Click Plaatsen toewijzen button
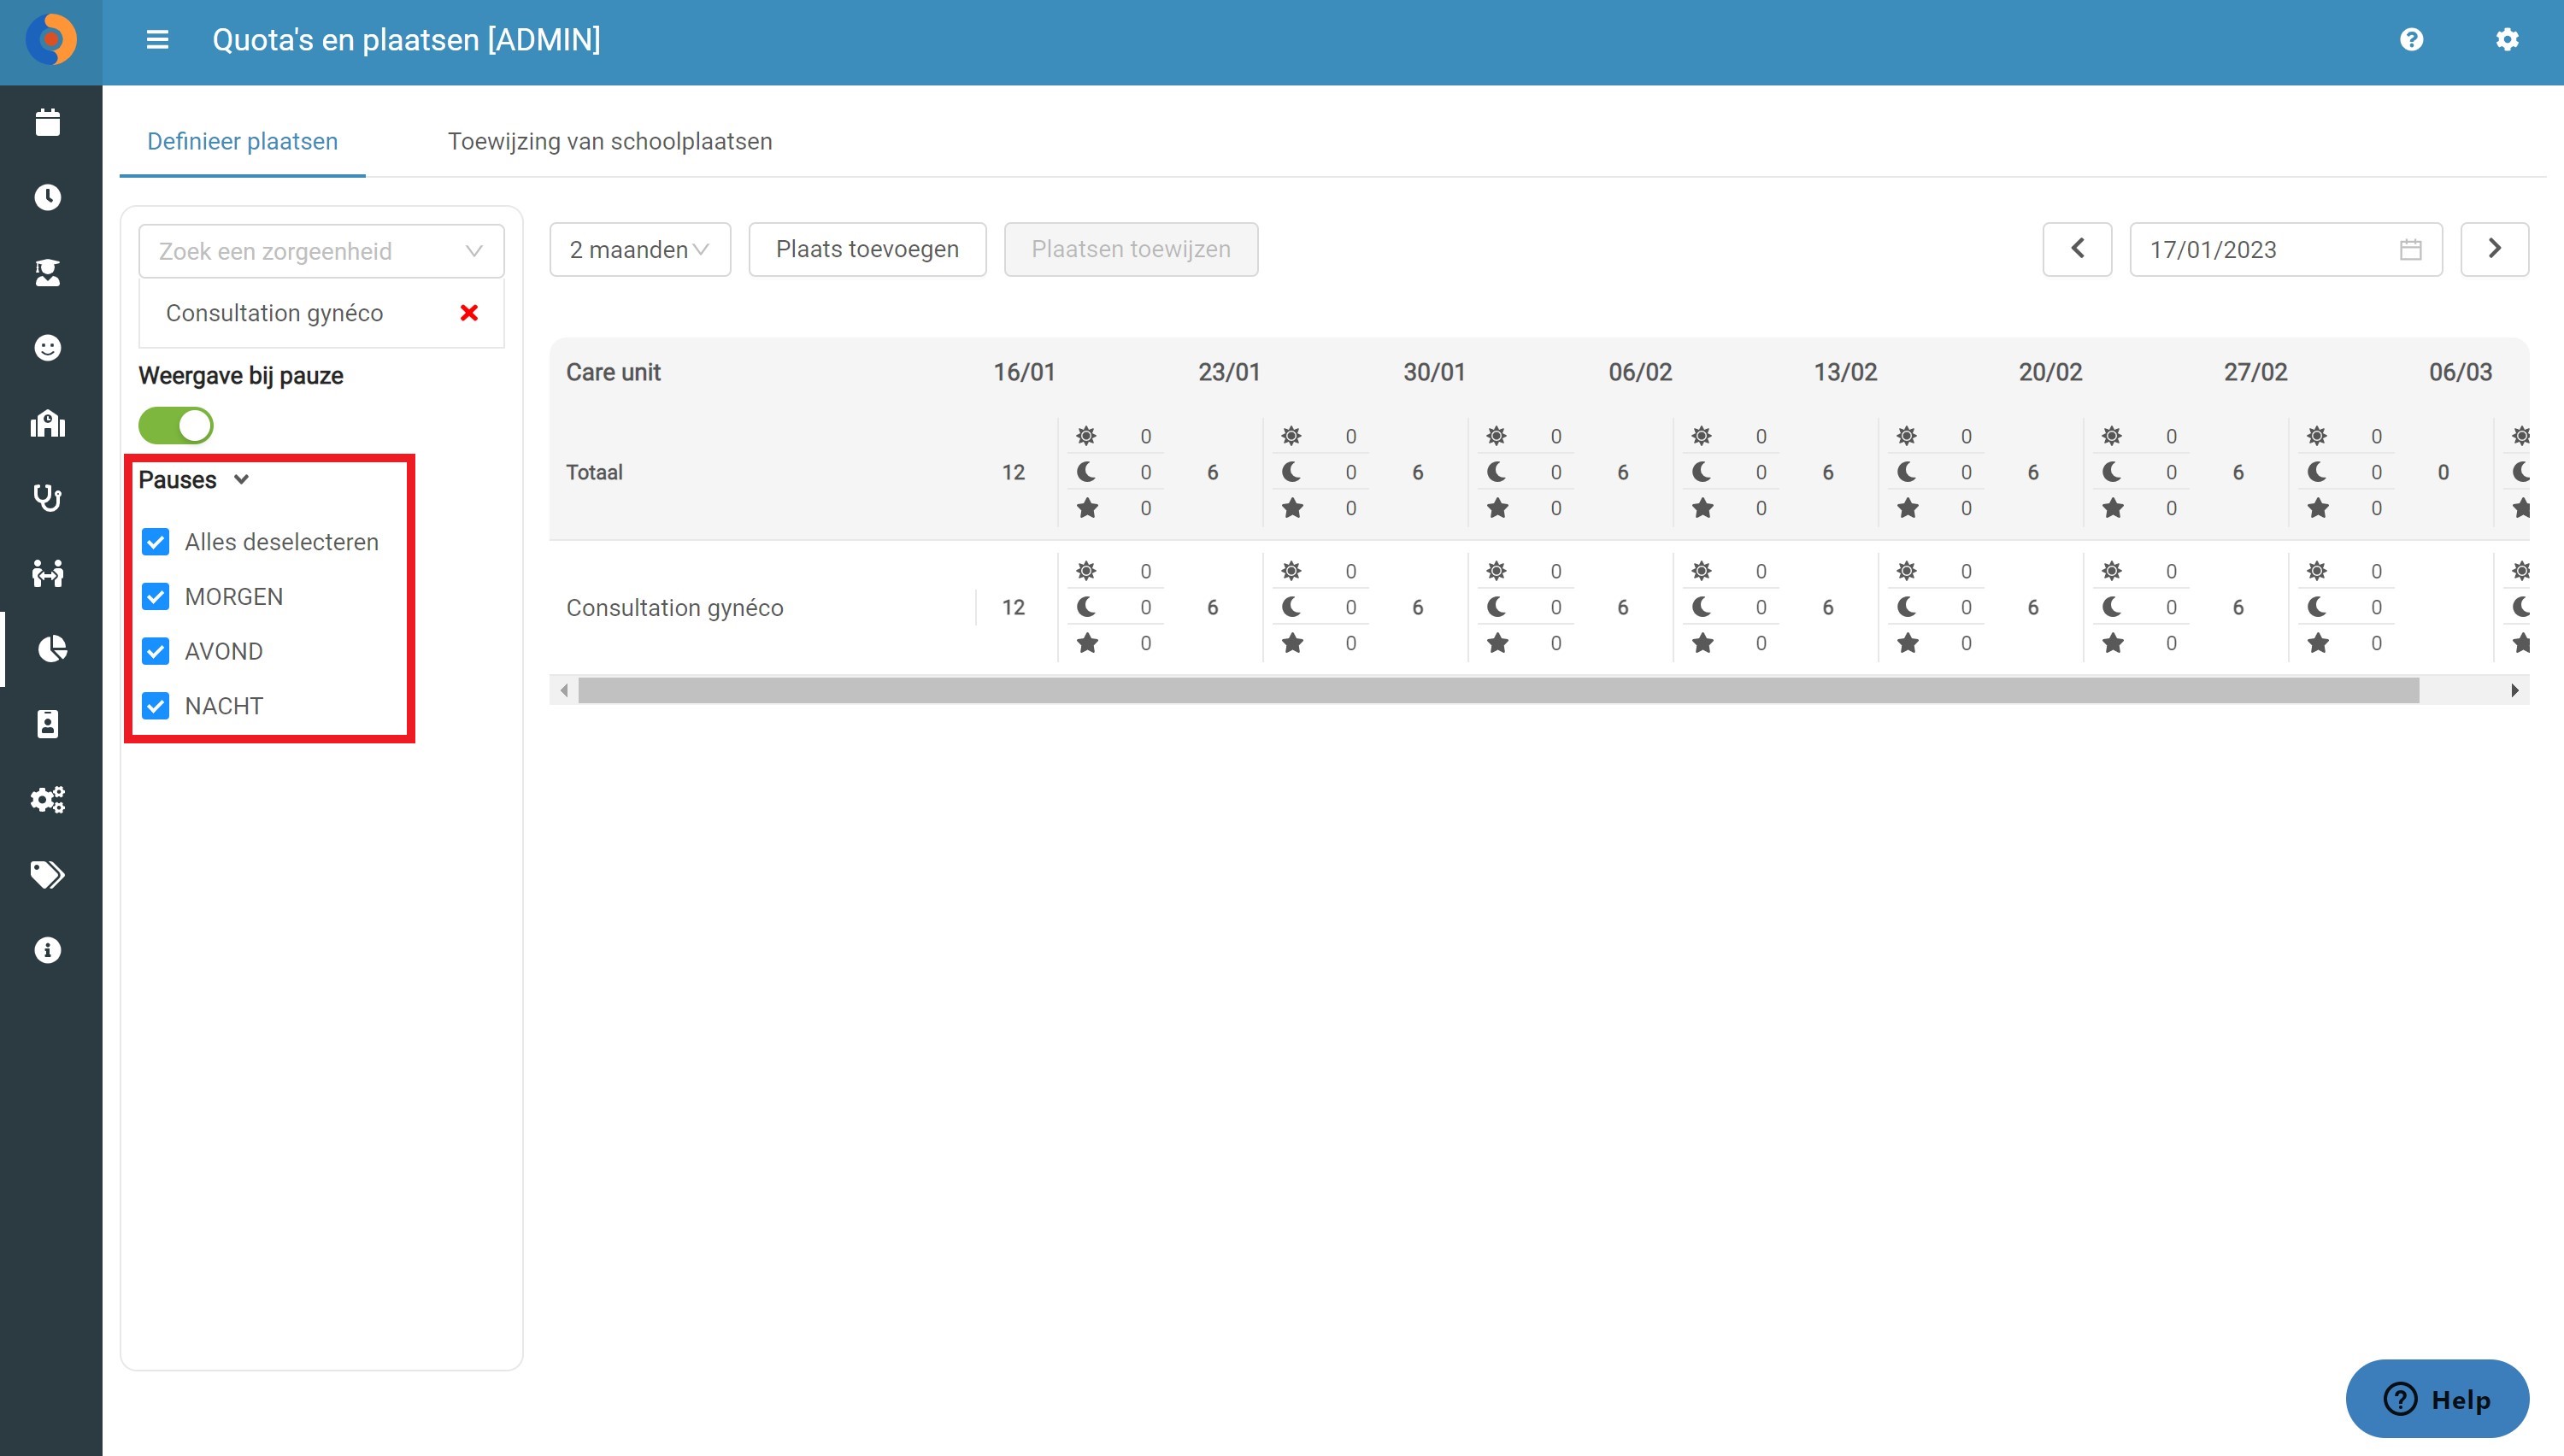 coord(1131,249)
